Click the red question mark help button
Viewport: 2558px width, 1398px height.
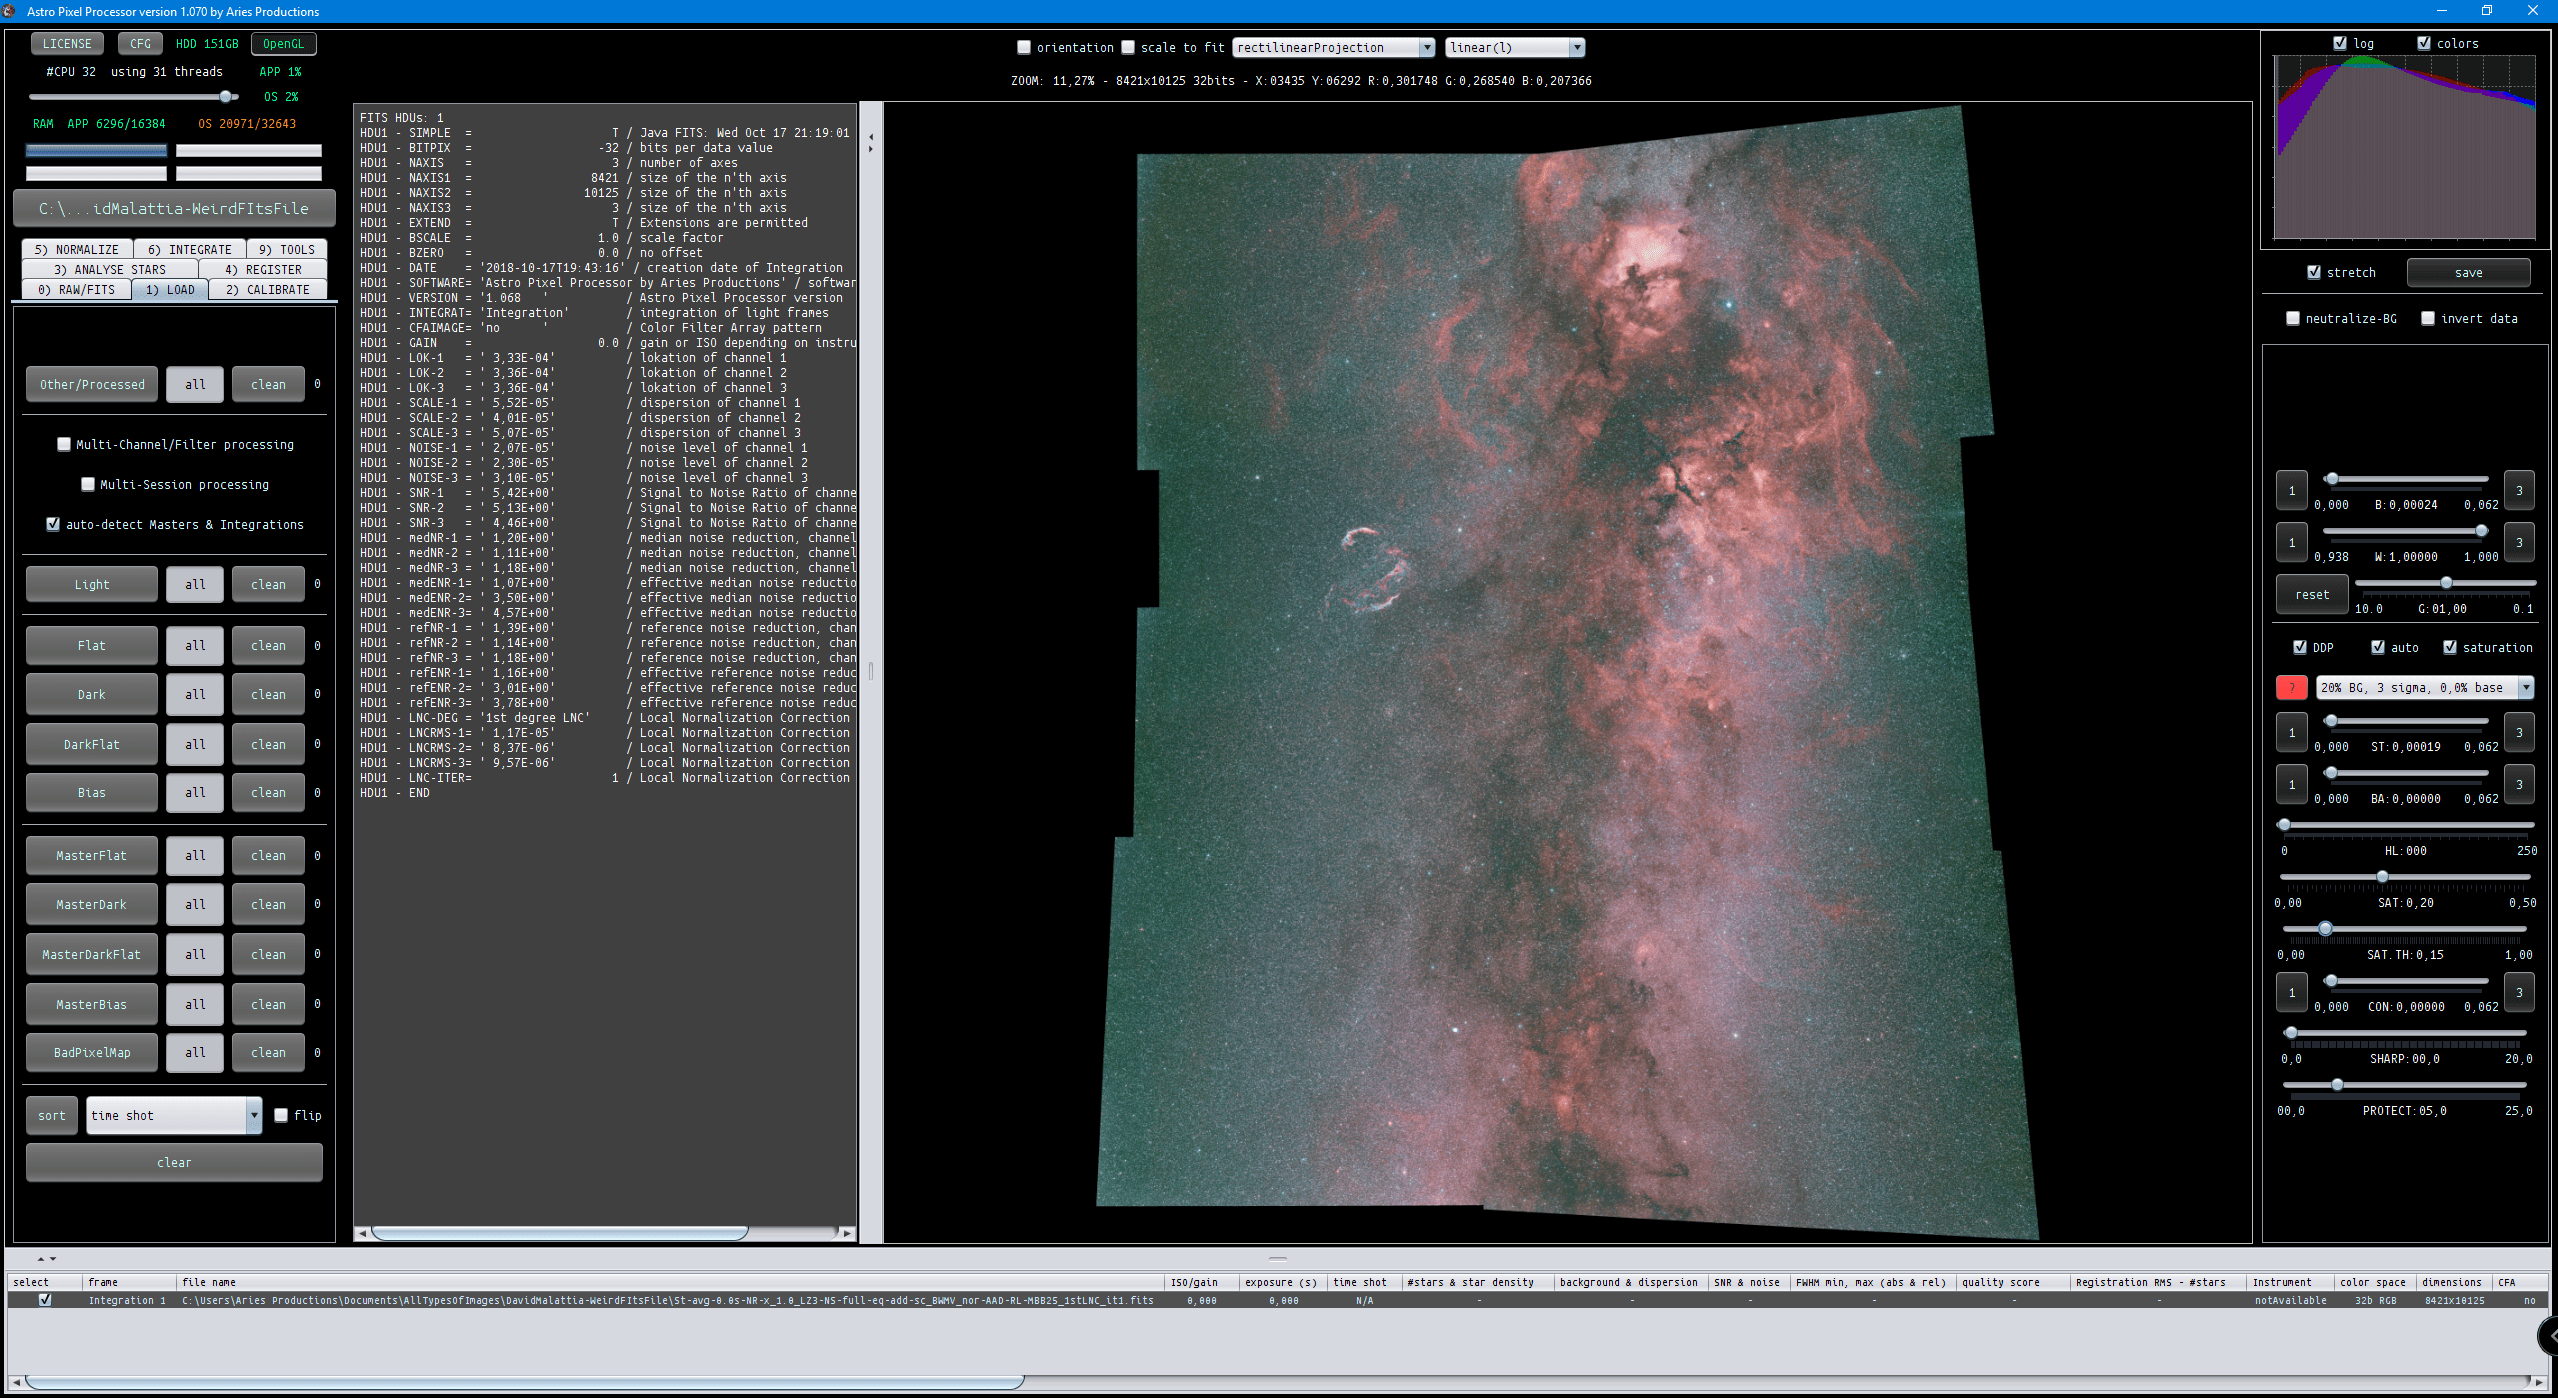click(x=2291, y=688)
